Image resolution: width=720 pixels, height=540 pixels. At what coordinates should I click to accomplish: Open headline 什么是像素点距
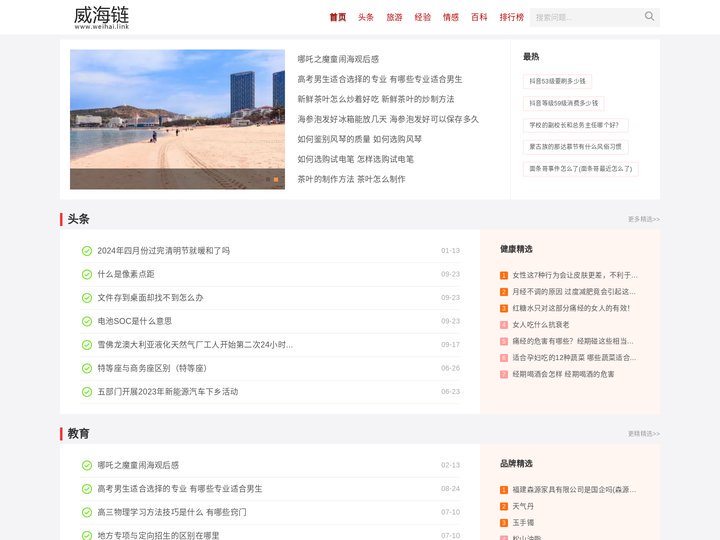tap(126, 274)
